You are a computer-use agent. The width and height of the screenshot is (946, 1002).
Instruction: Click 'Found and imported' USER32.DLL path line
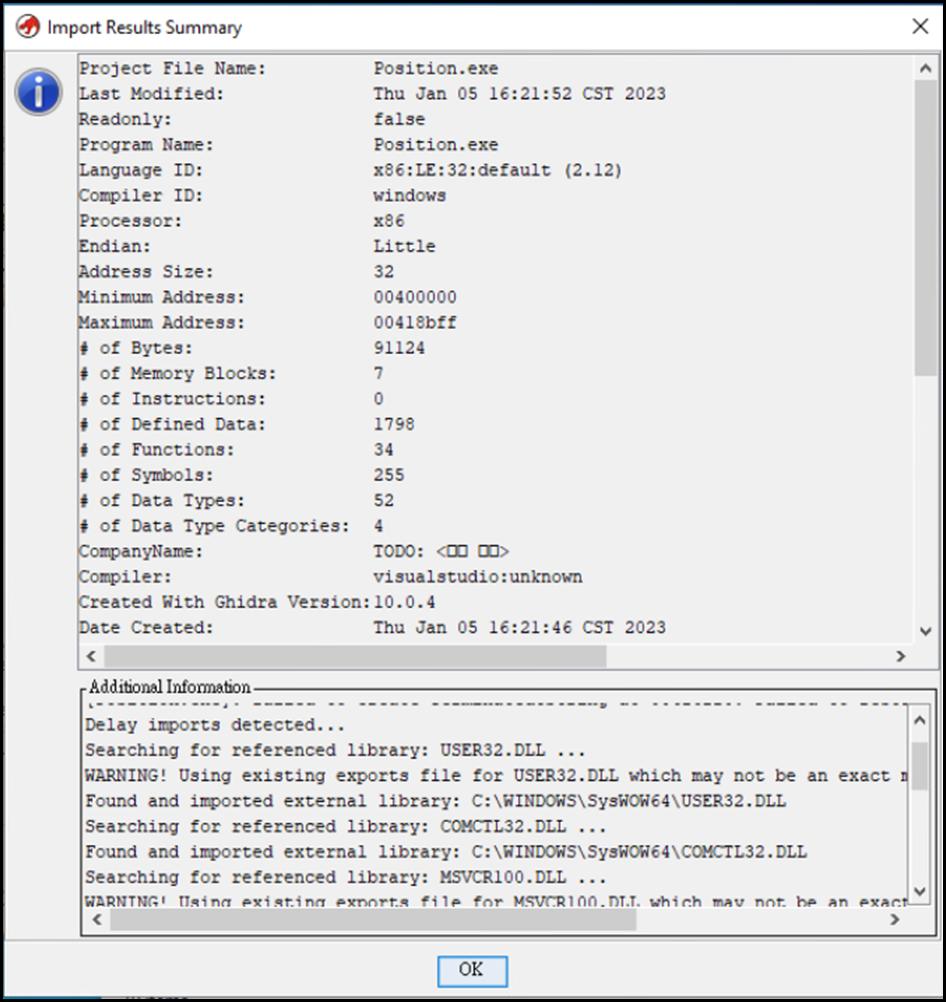click(435, 801)
